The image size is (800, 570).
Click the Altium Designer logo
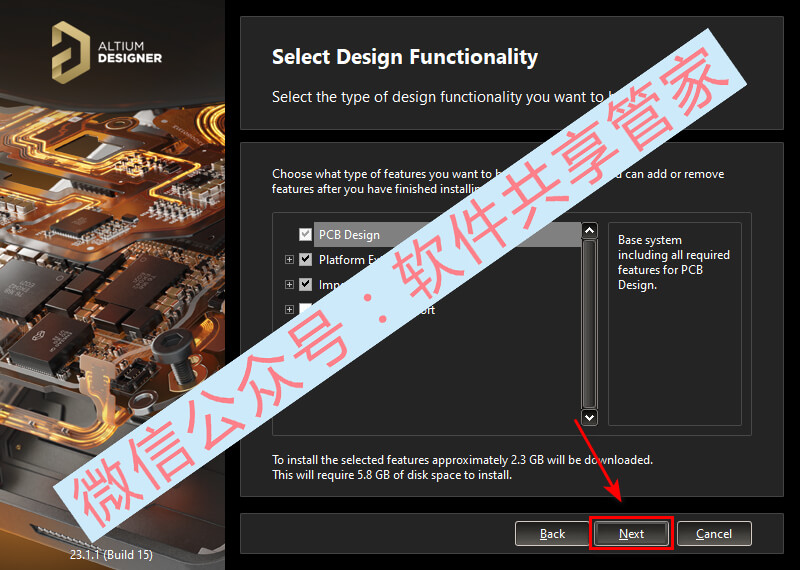tap(107, 53)
